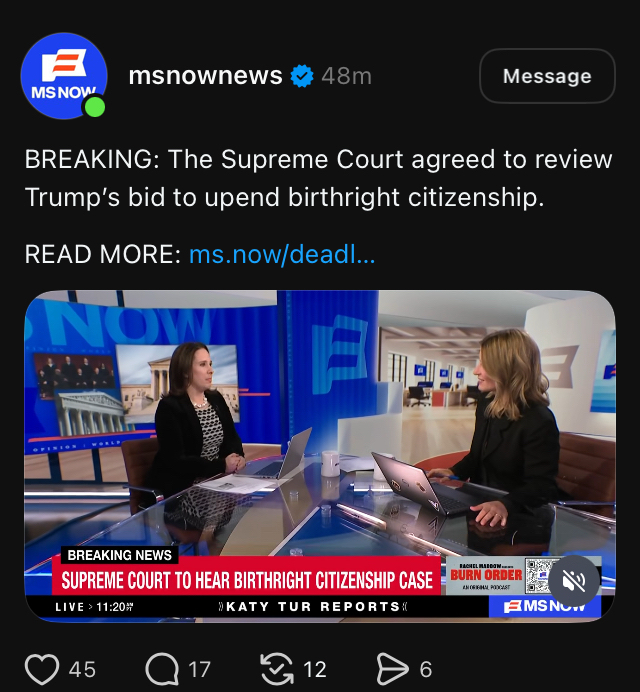Tap the Message button

[x=547, y=76]
